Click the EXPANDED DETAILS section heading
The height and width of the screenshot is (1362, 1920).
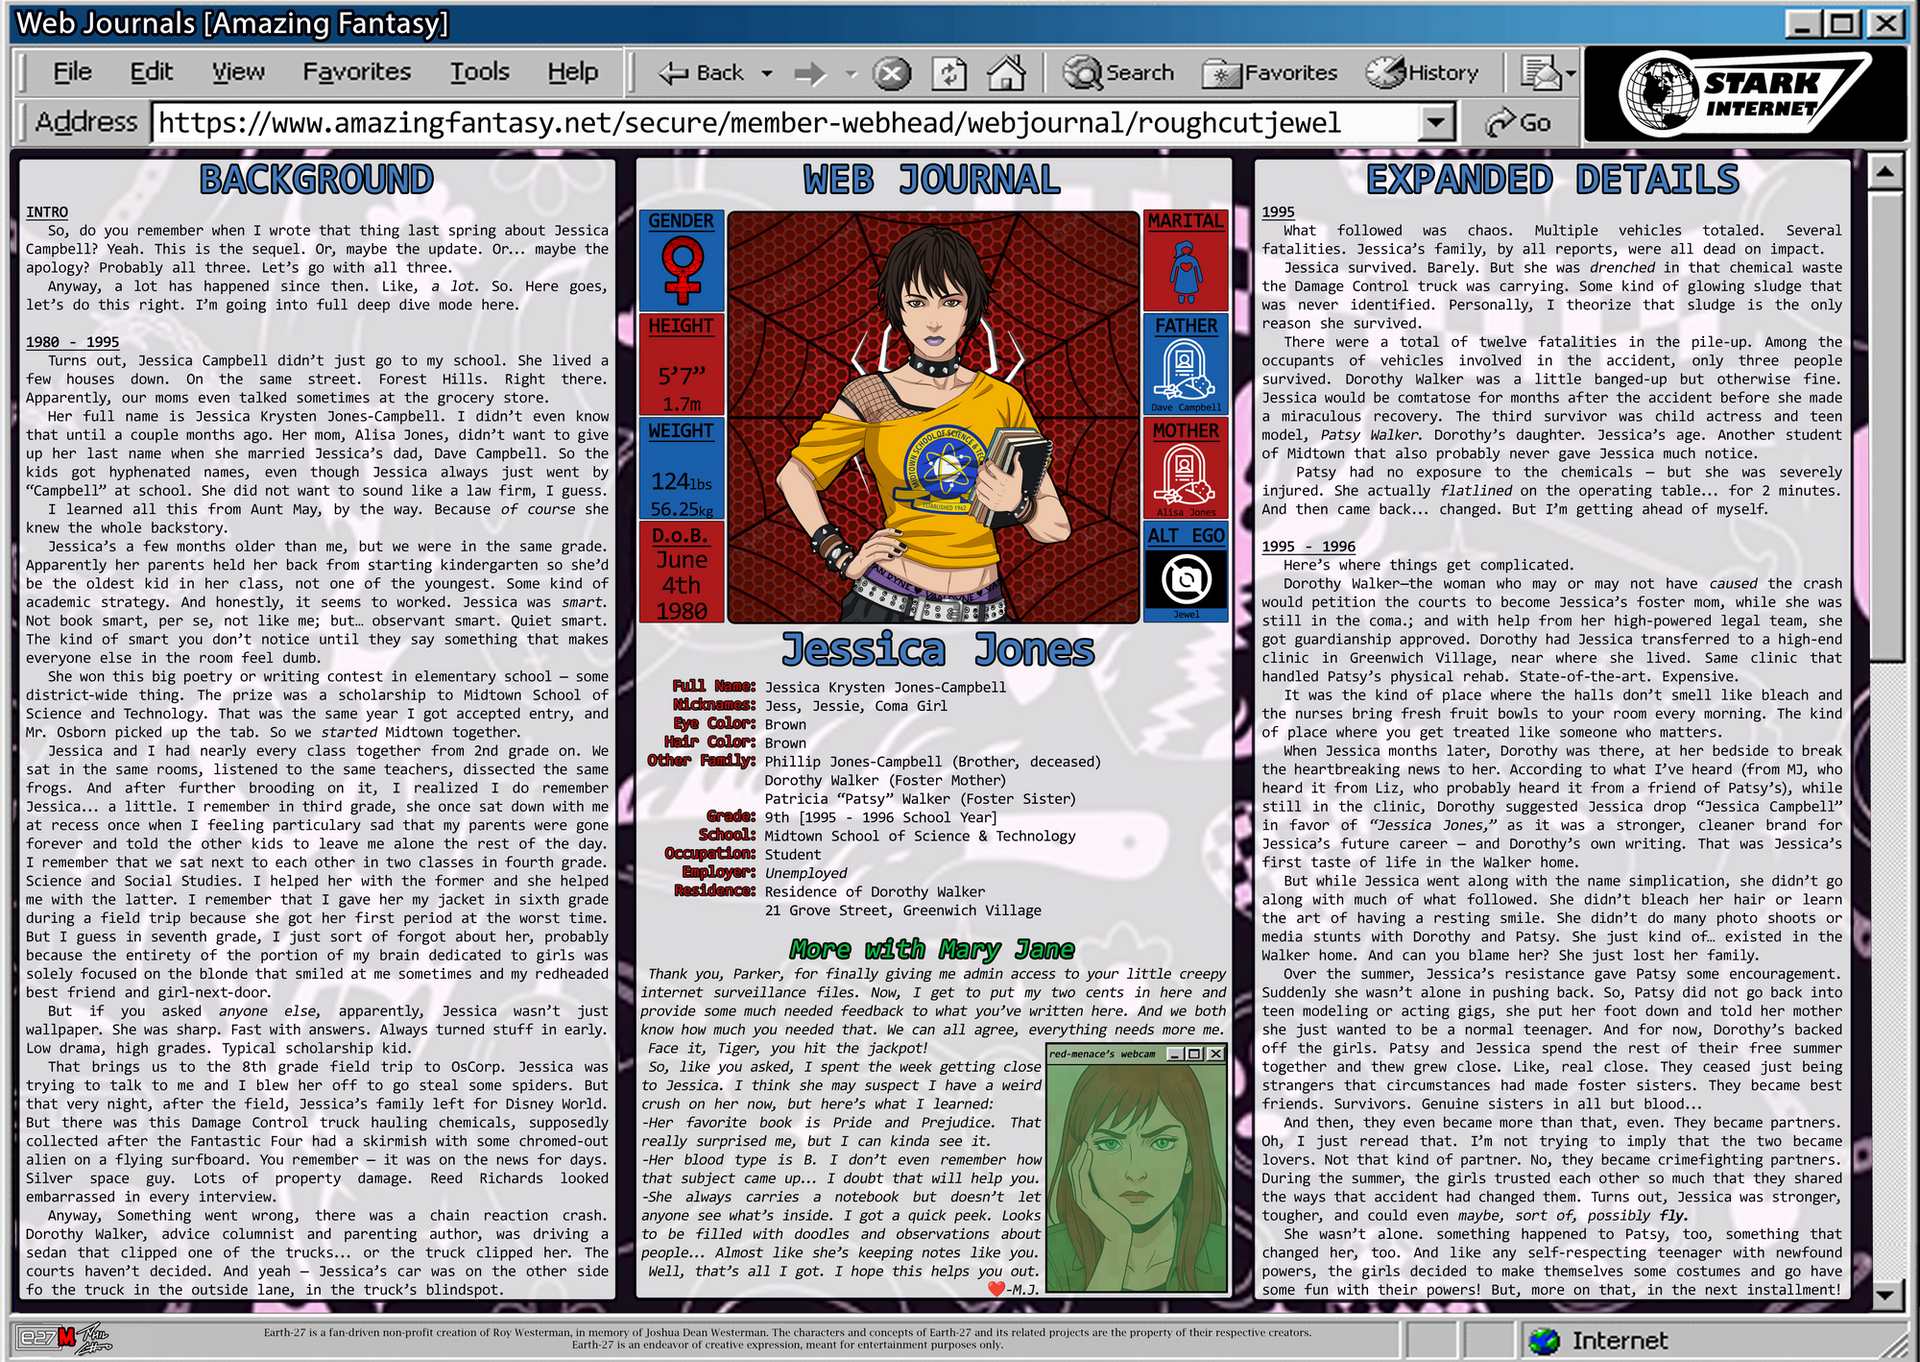pyautogui.click(x=1553, y=180)
